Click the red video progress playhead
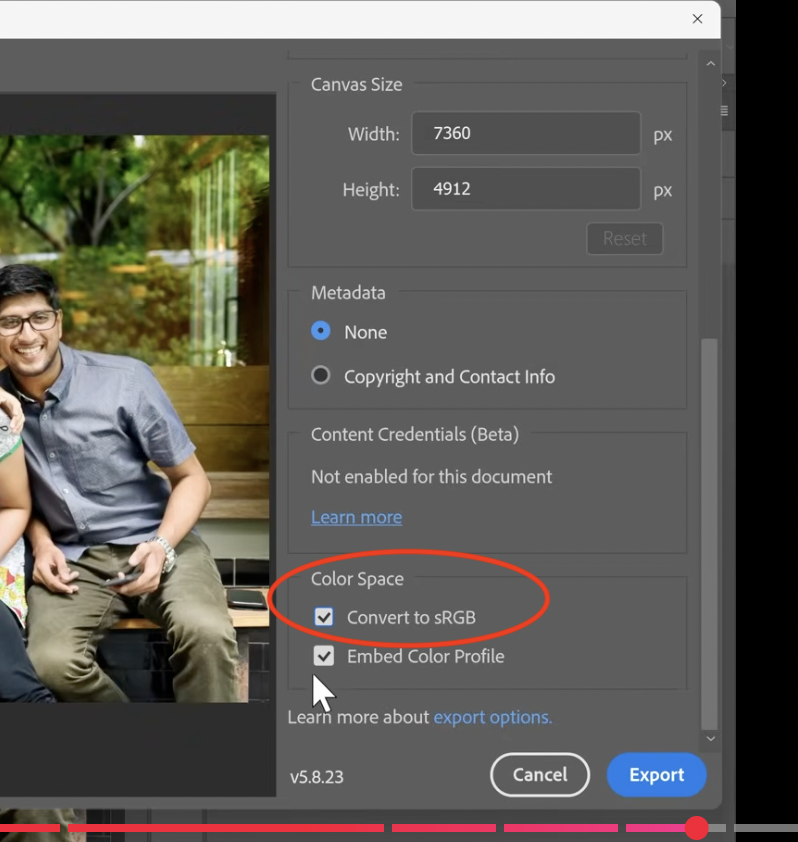Viewport: 798px width, 842px height. coord(697,828)
